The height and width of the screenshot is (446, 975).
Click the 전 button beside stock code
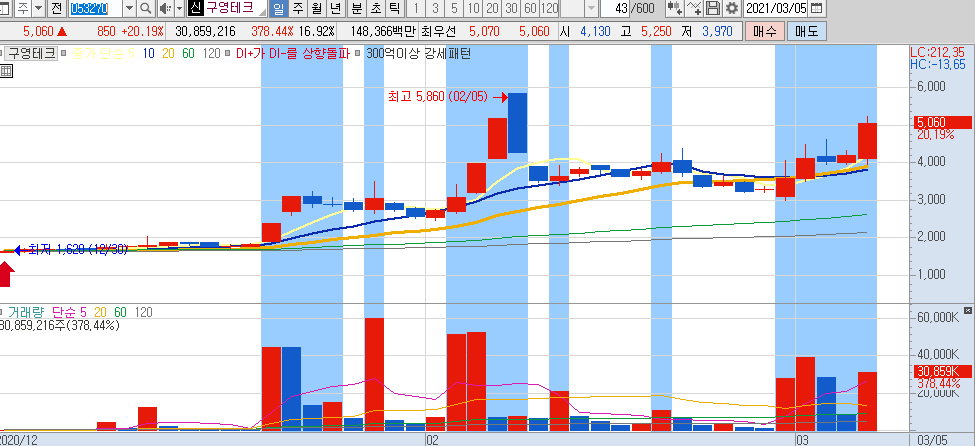pos(57,9)
